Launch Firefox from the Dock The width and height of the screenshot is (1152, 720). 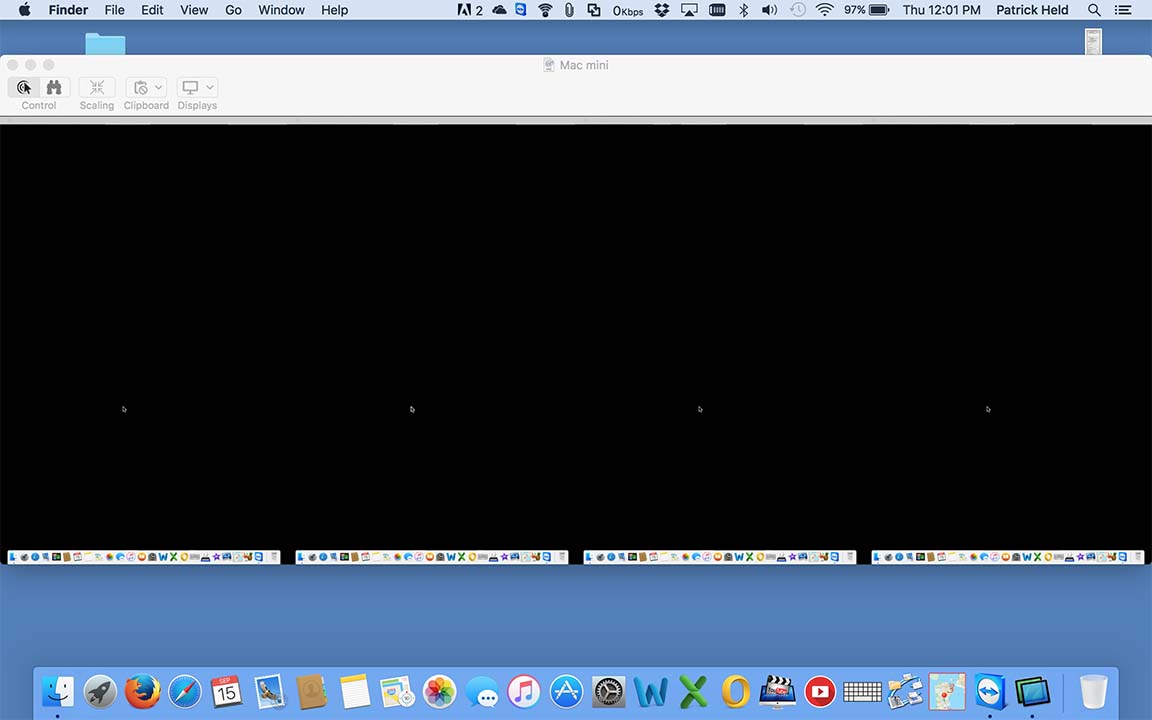coord(143,691)
